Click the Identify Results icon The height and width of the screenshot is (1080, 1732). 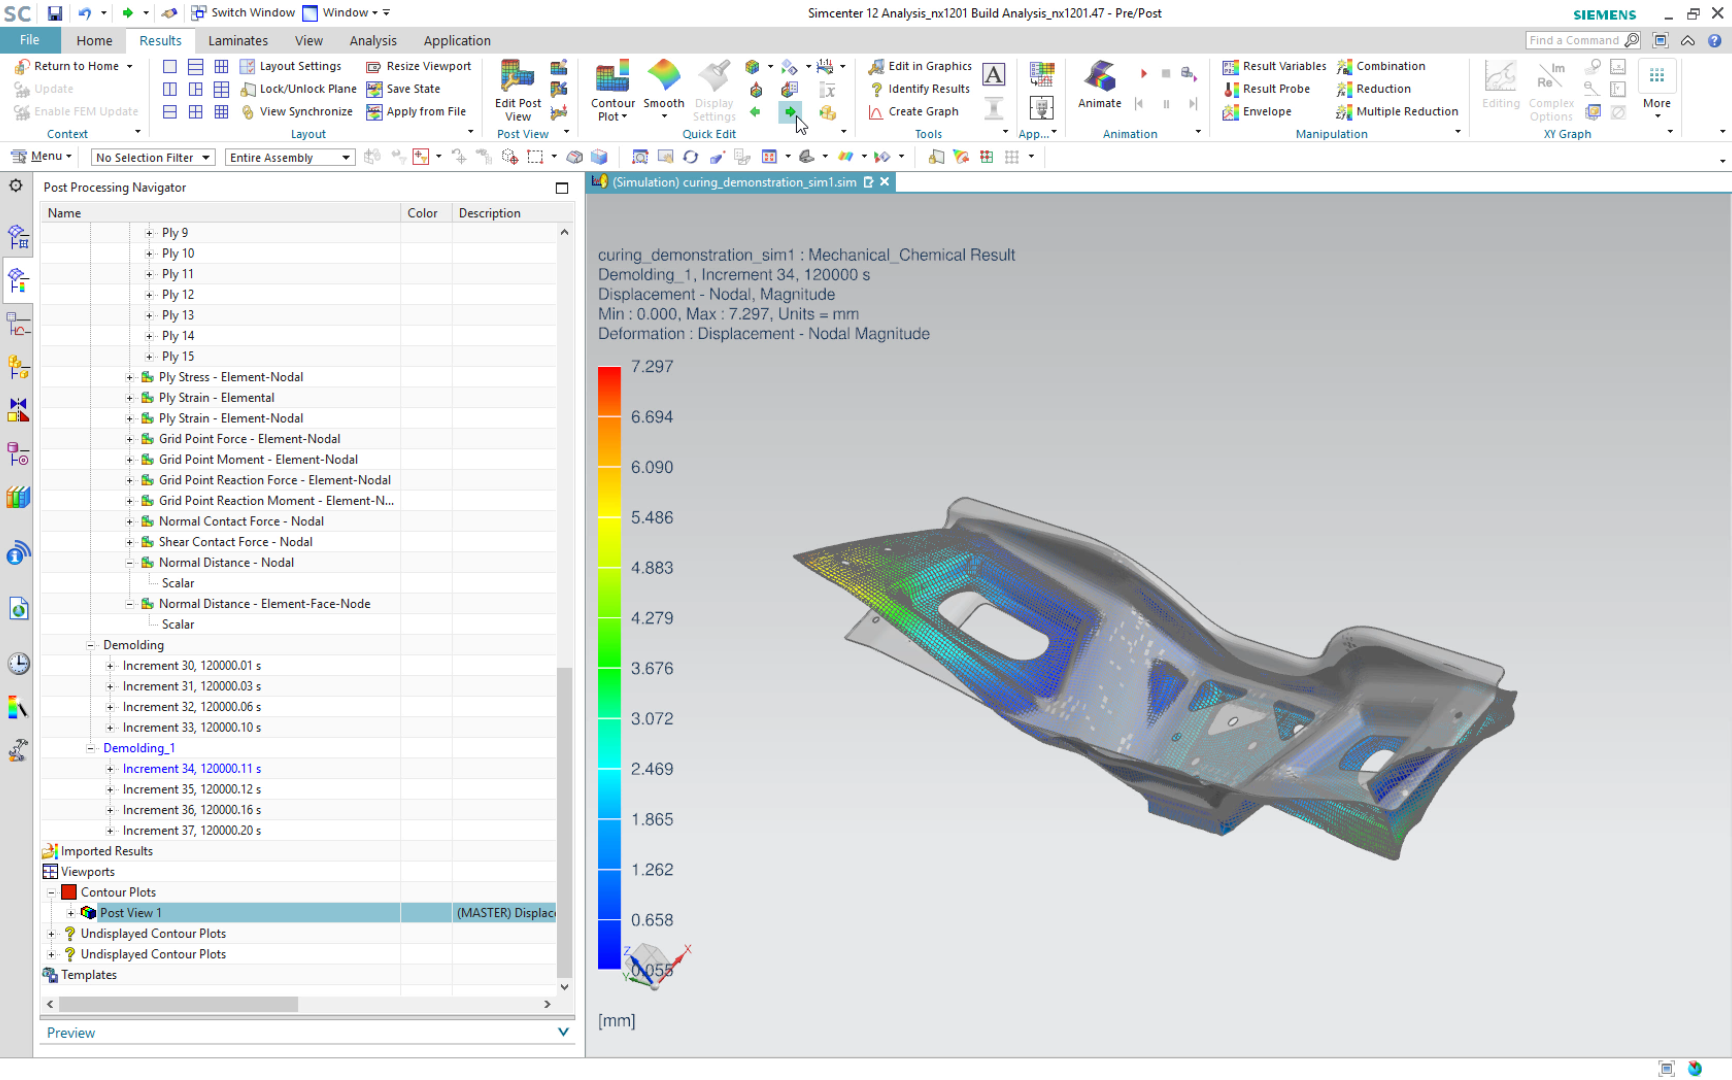(919, 89)
